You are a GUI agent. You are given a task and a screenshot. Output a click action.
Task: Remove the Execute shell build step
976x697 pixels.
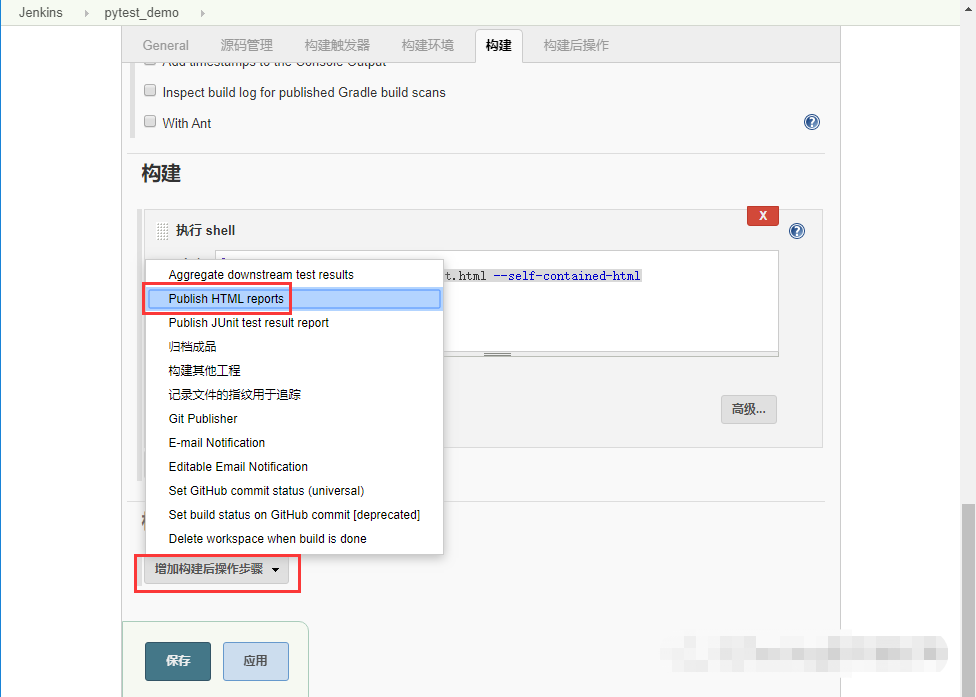tap(762, 216)
